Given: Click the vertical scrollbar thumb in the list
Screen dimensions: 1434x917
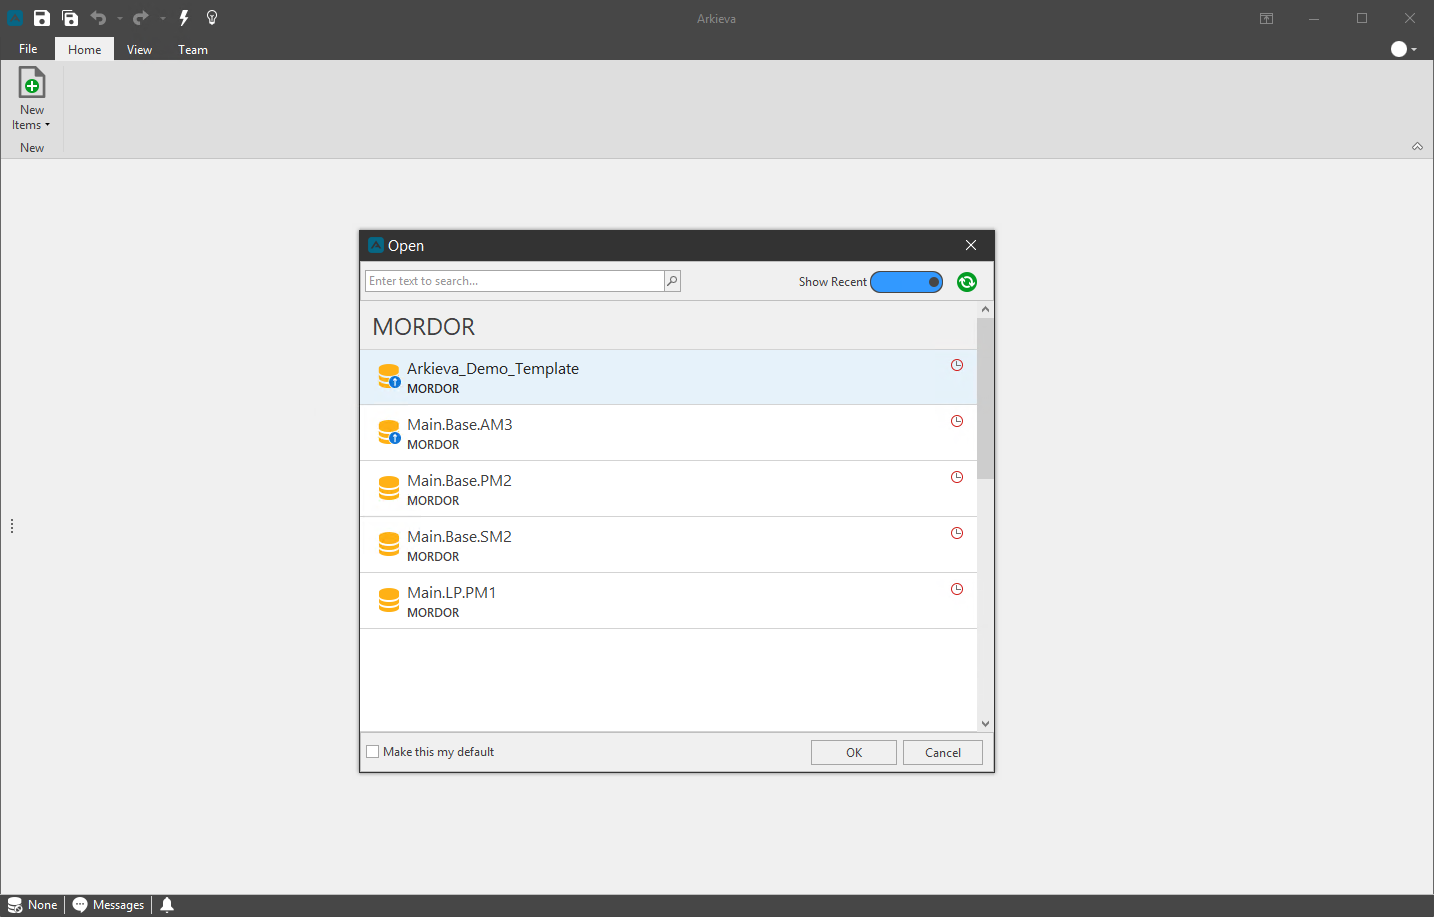Looking at the screenshot, I should coord(986,398).
